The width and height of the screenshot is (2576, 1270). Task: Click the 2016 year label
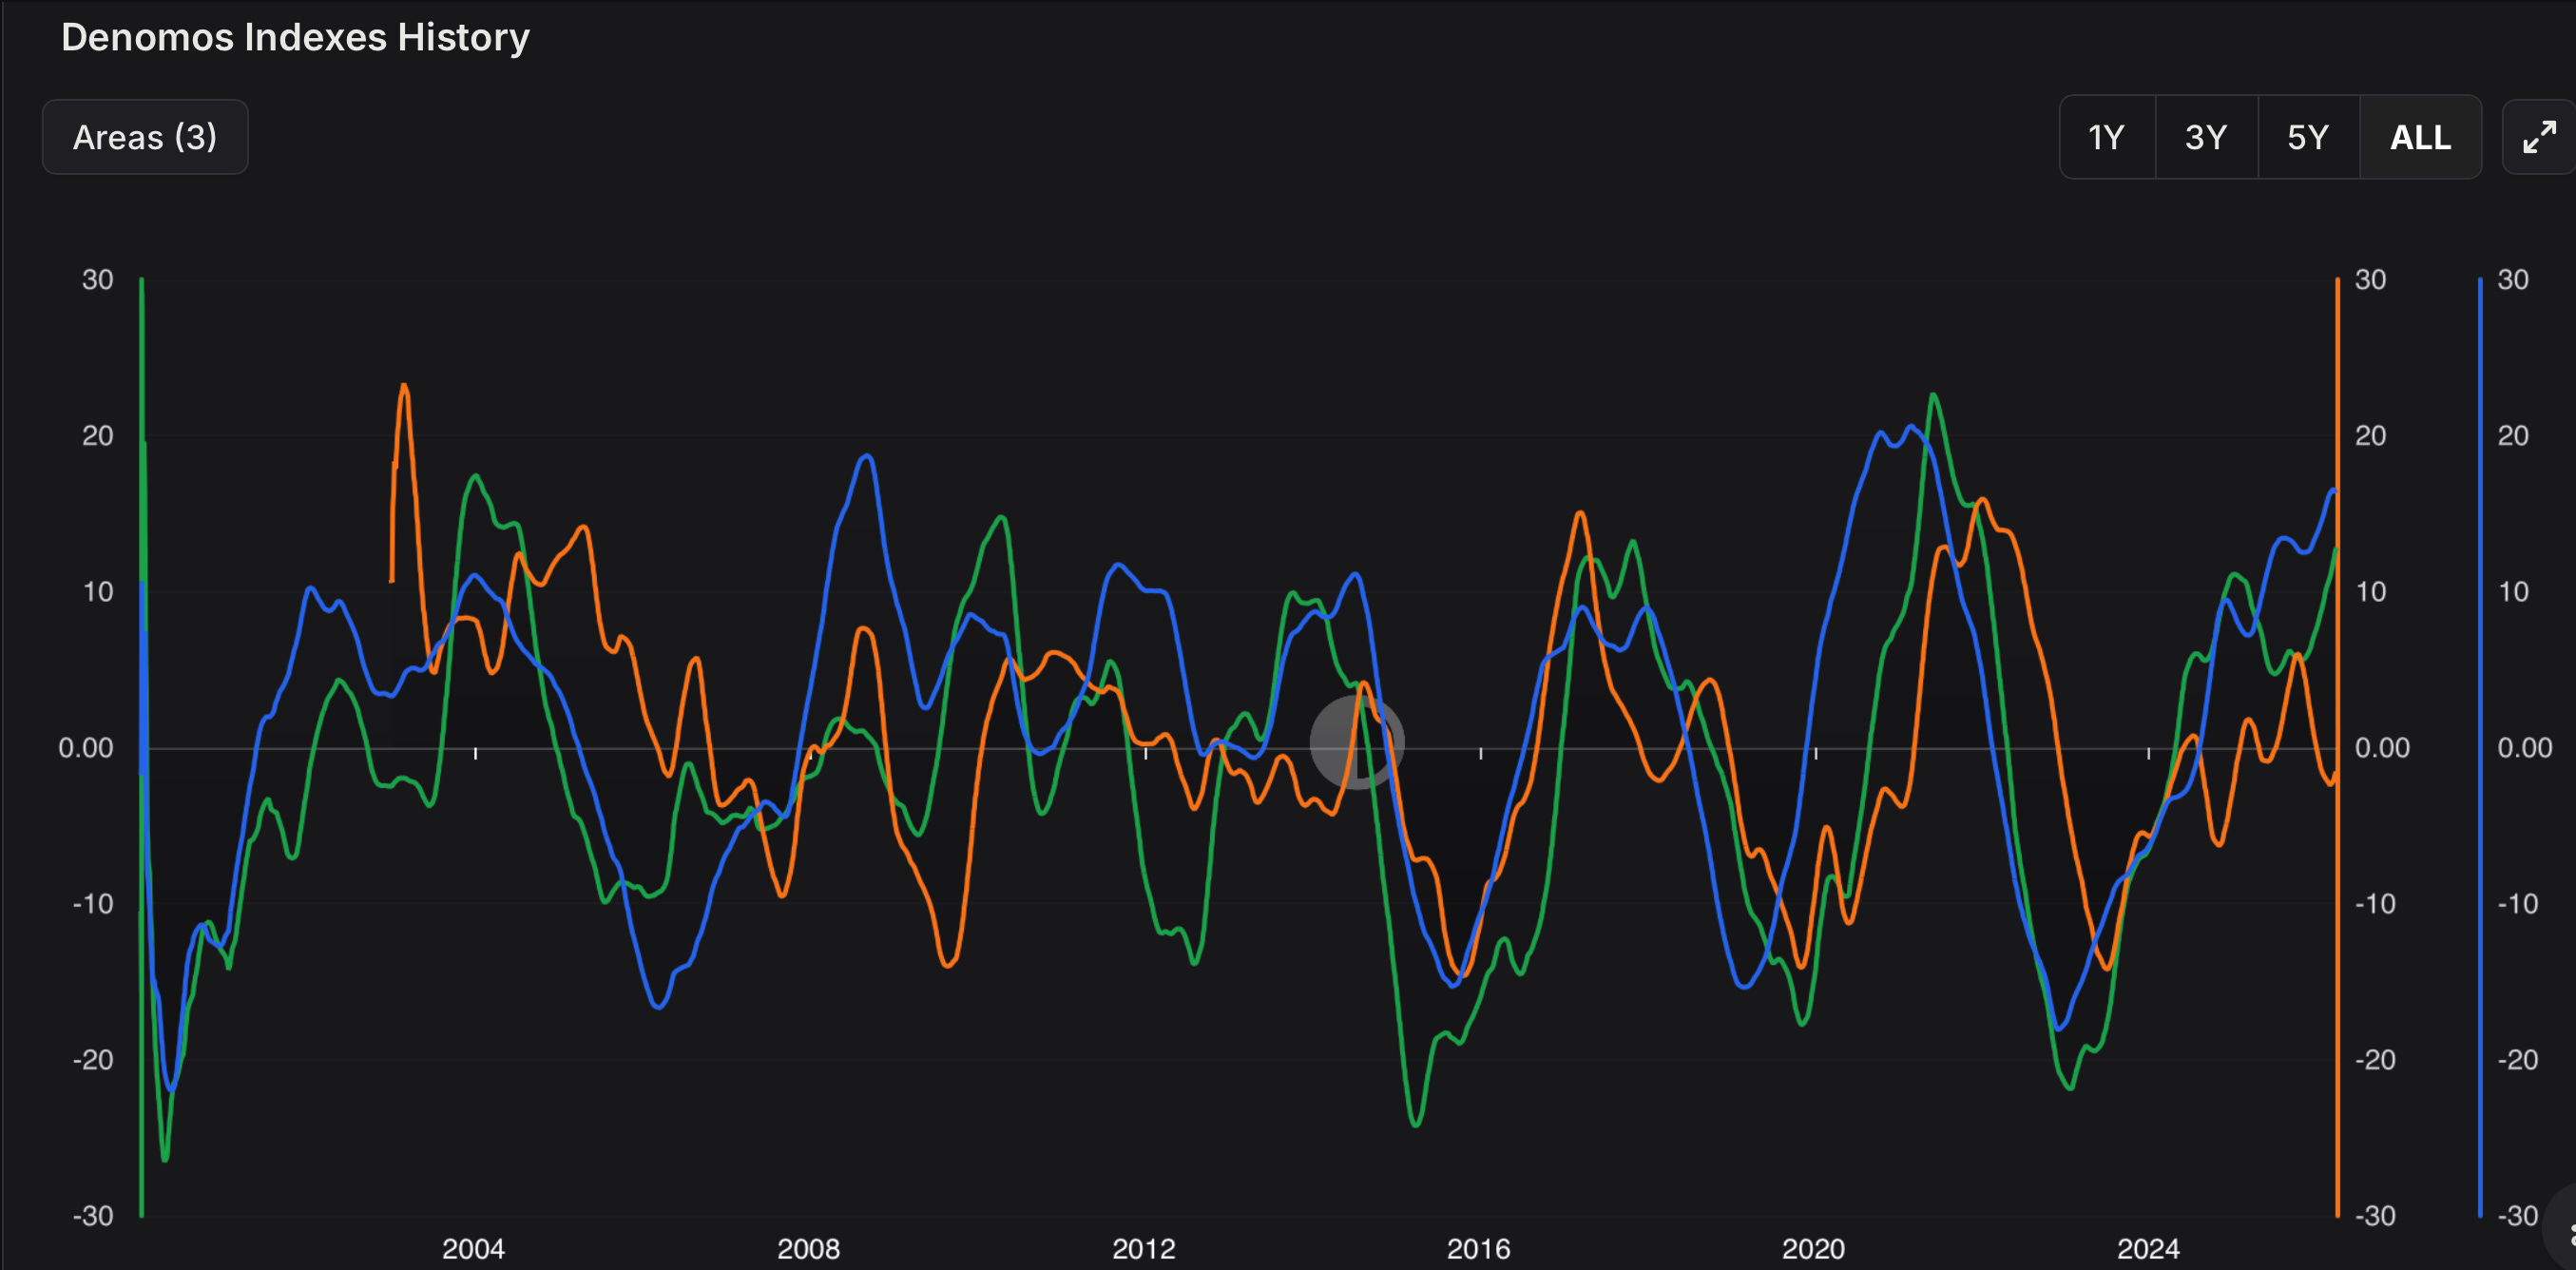tap(1478, 1248)
